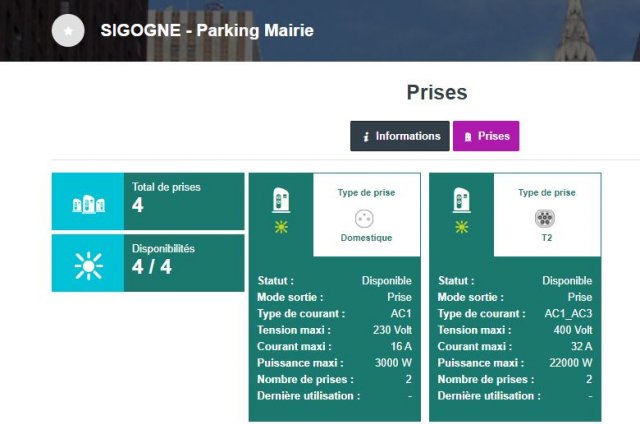640x424 pixels.
Task: Select the Disponibilités 4 / 4 tile
Action: (x=148, y=263)
